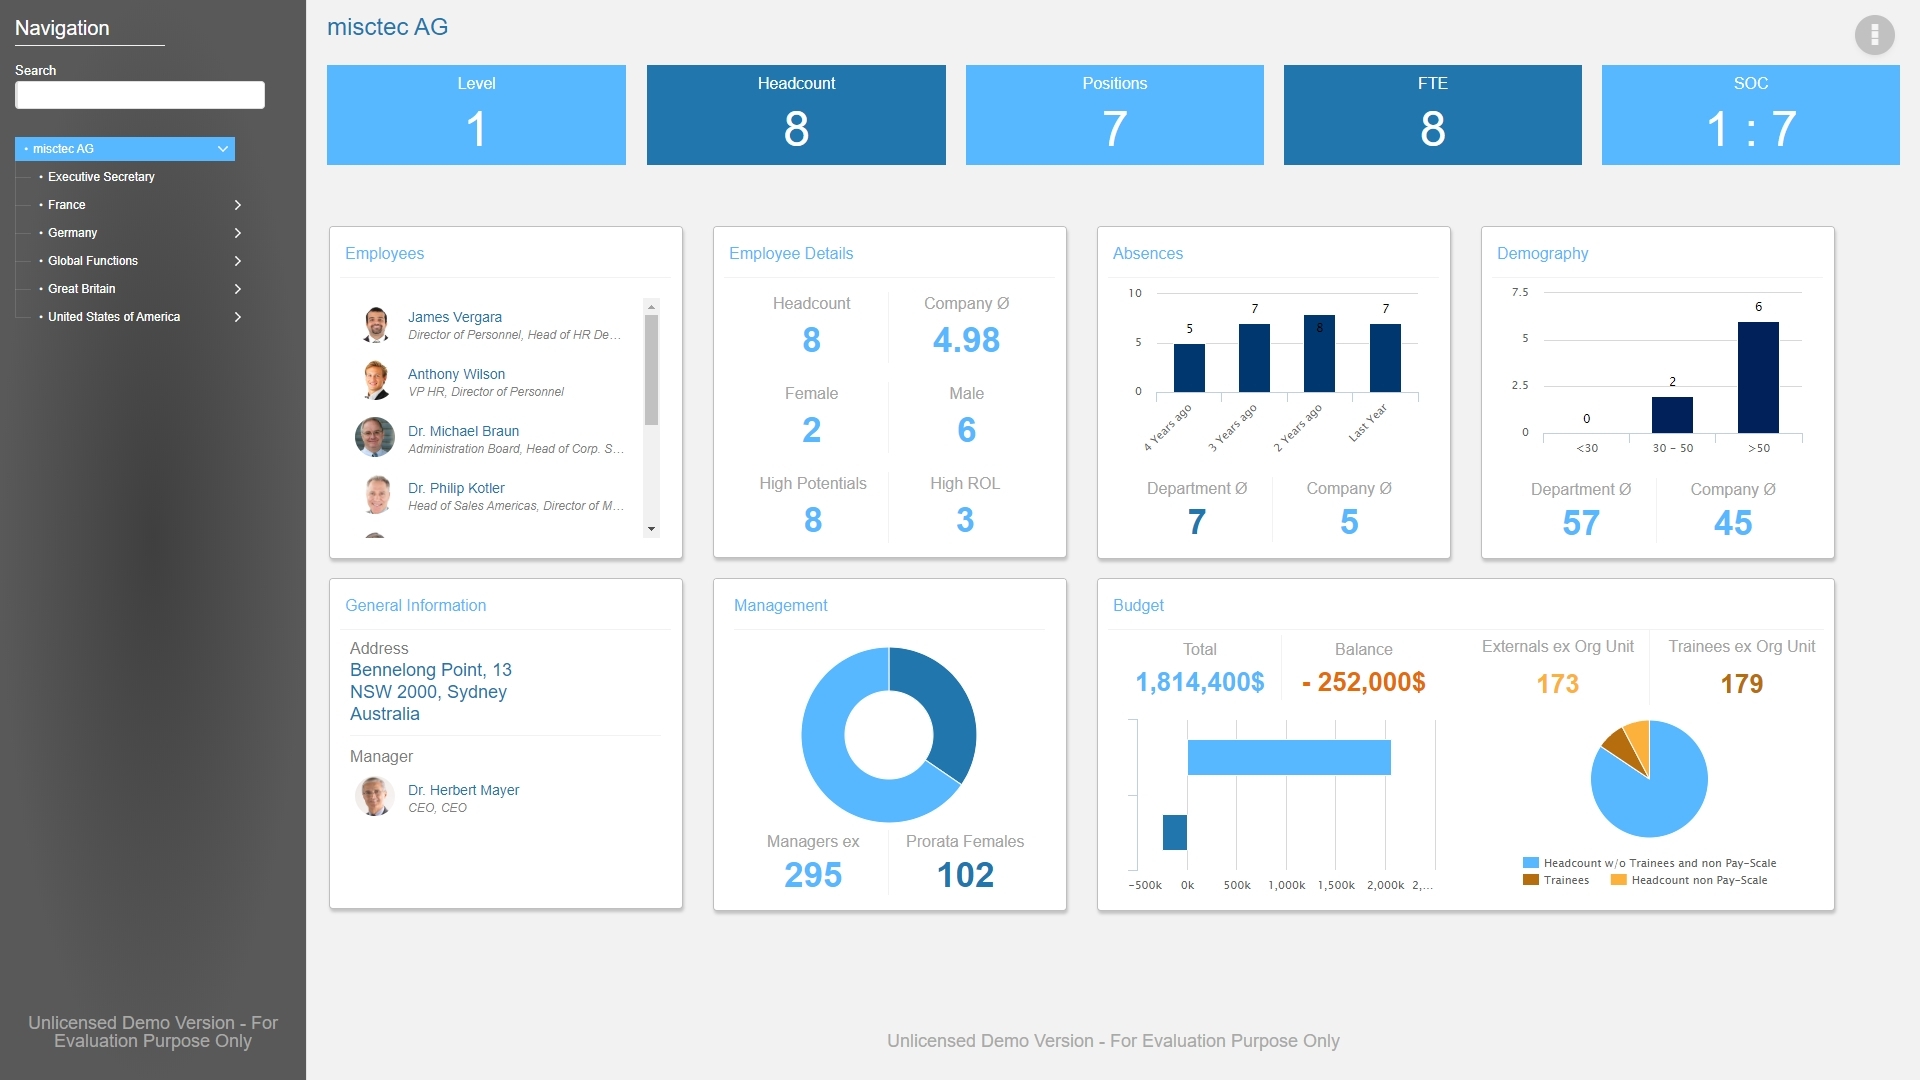1920x1080 pixels.
Task: Open Dr. Philip Kotler's employee link
Action: (x=456, y=488)
